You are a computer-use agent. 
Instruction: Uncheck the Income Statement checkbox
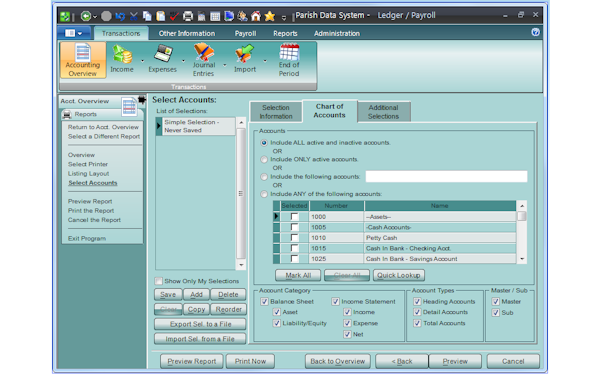point(336,301)
